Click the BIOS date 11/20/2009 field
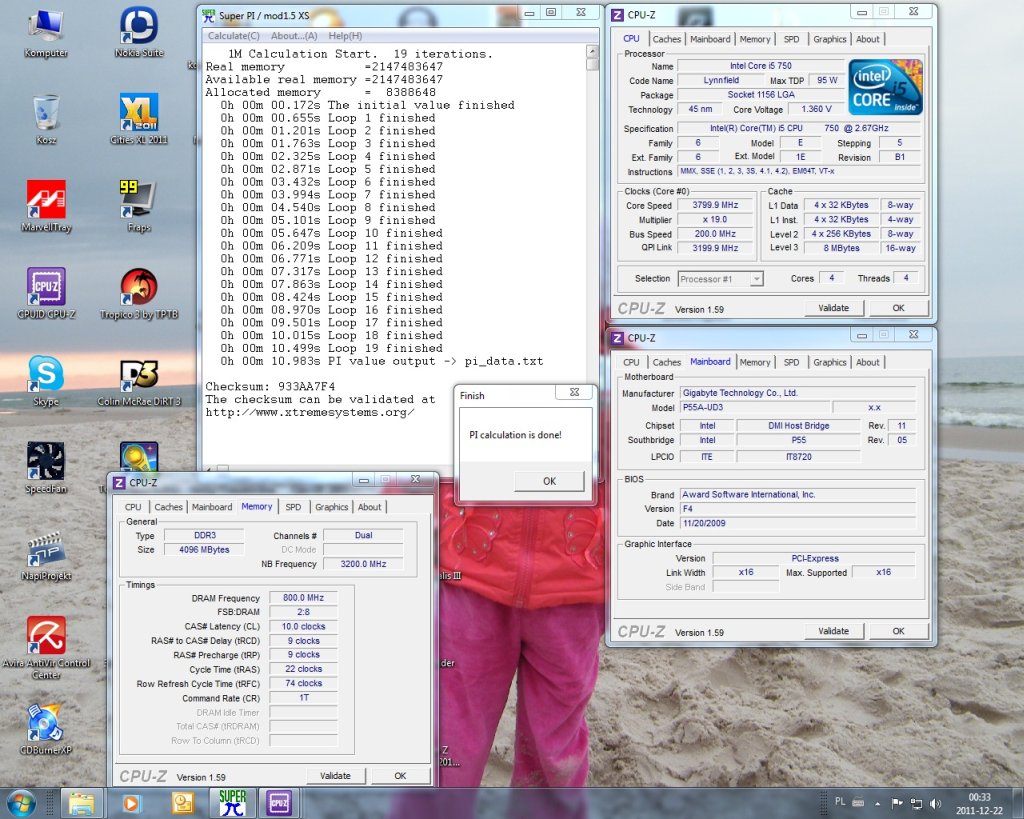The image size is (1024, 819). point(798,523)
